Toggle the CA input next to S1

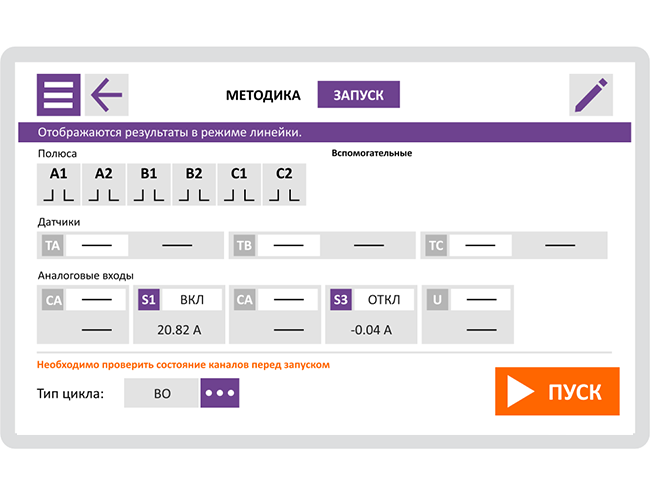tap(53, 299)
